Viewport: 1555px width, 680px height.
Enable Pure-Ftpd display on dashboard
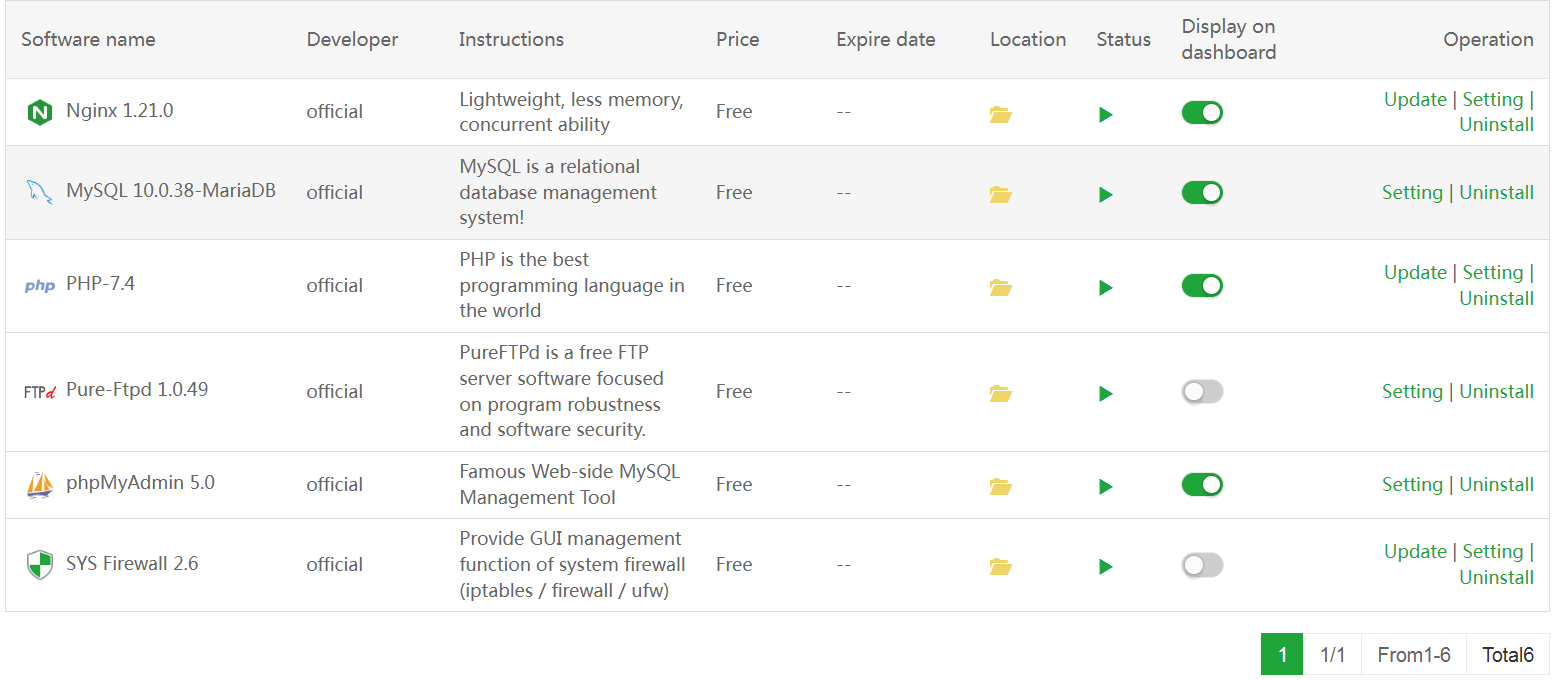click(x=1202, y=391)
